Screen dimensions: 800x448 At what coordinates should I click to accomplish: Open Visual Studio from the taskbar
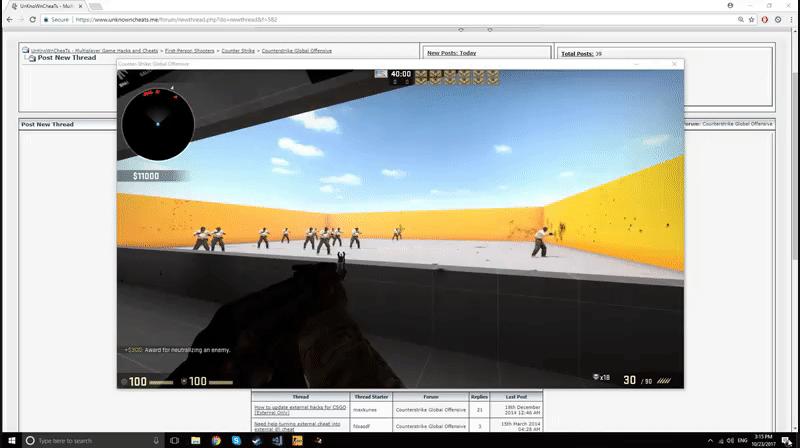click(x=277, y=440)
